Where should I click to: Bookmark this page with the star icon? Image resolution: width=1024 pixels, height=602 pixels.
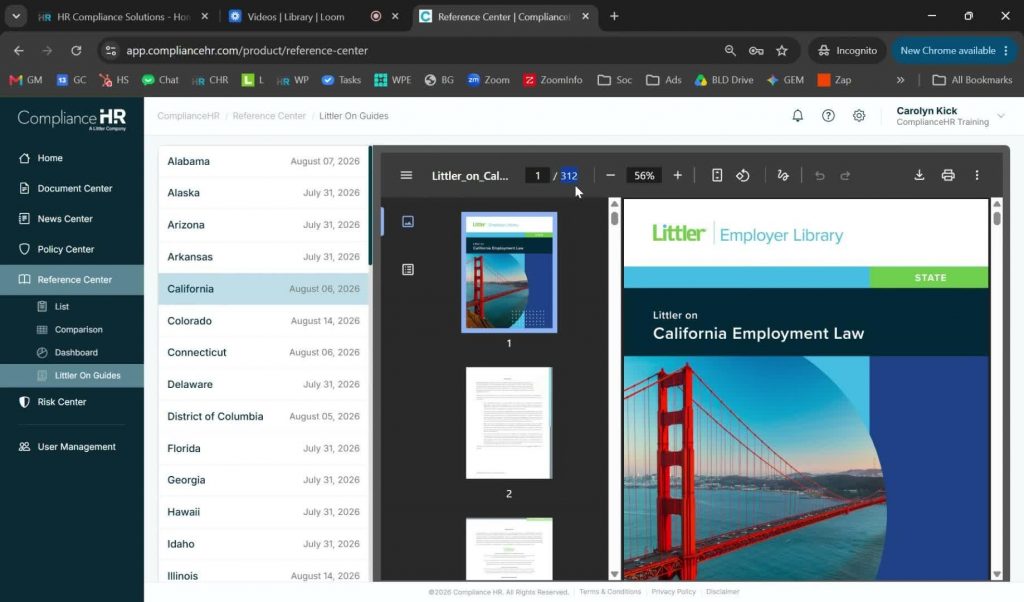[782, 50]
